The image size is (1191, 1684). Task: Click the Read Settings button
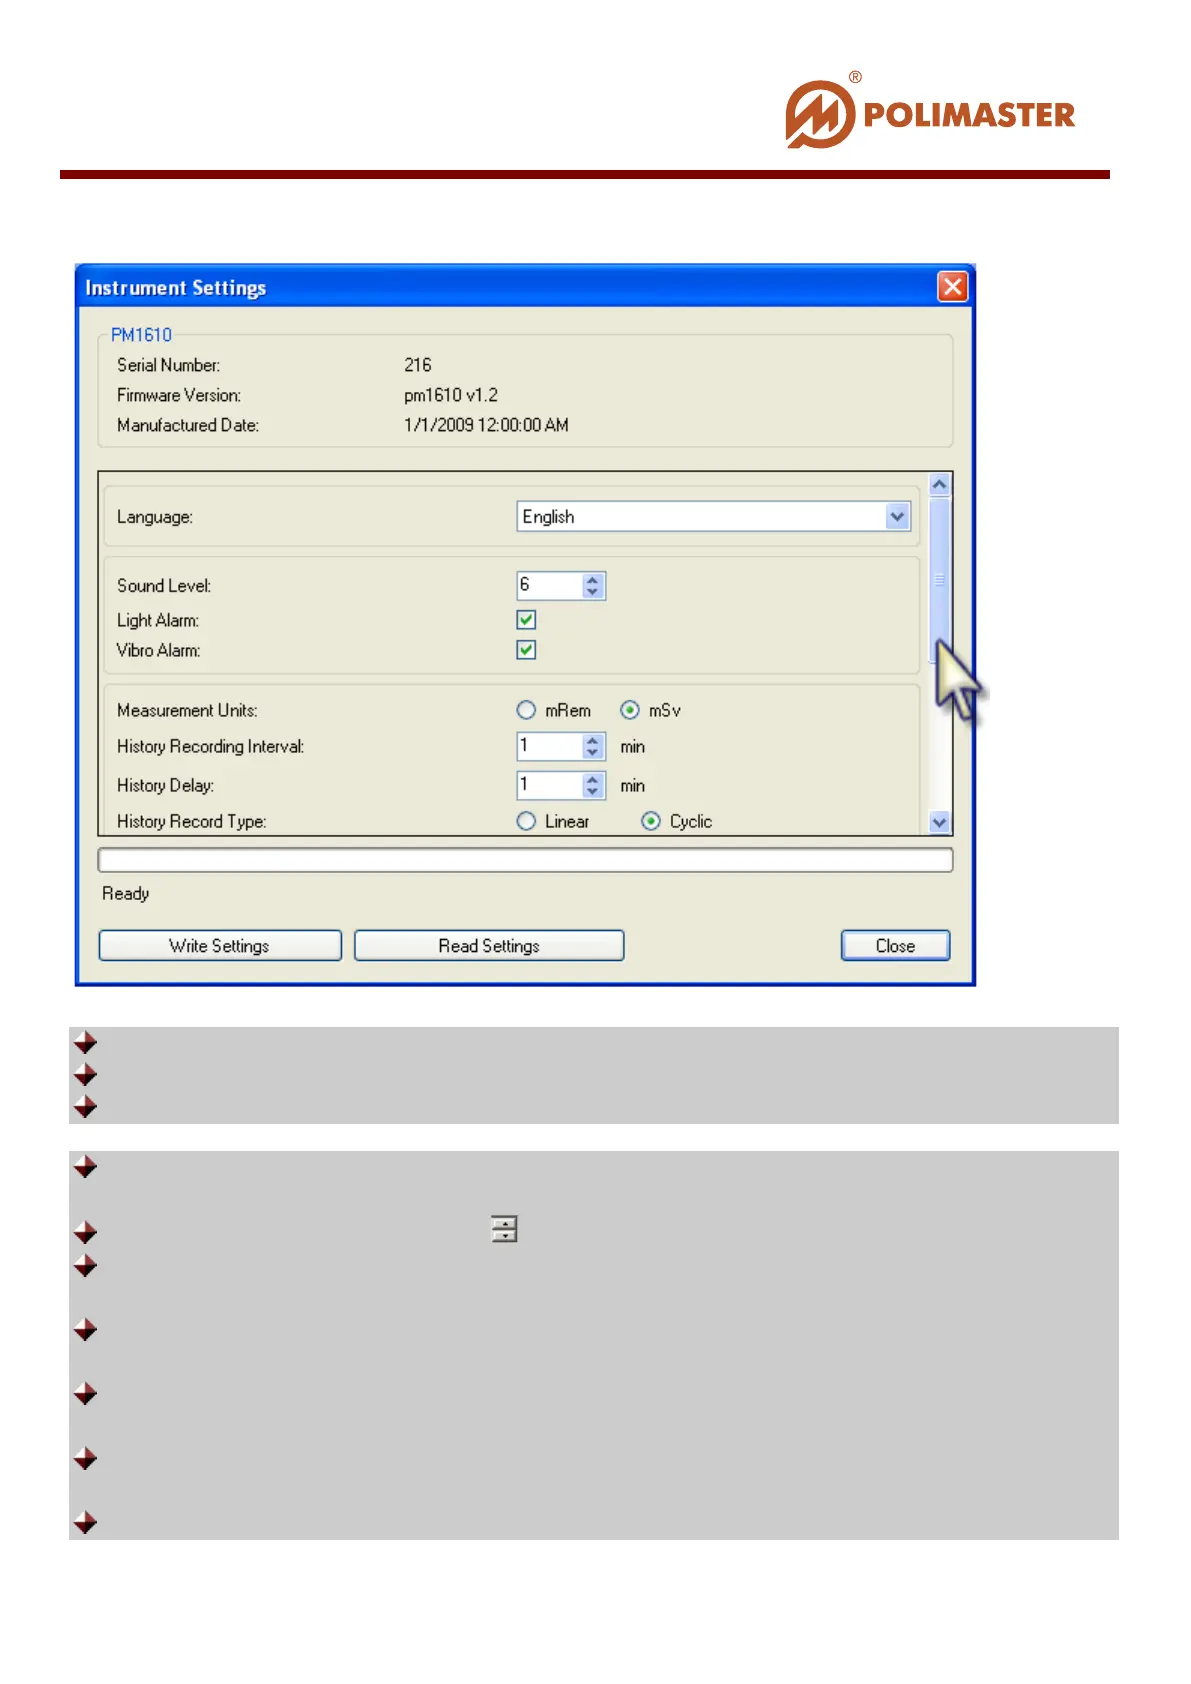click(x=489, y=946)
